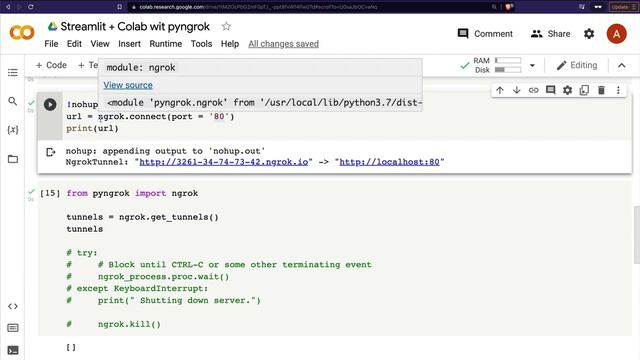Open the find and replace search icon
The height and width of the screenshot is (360, 640).
pos(13,101)
